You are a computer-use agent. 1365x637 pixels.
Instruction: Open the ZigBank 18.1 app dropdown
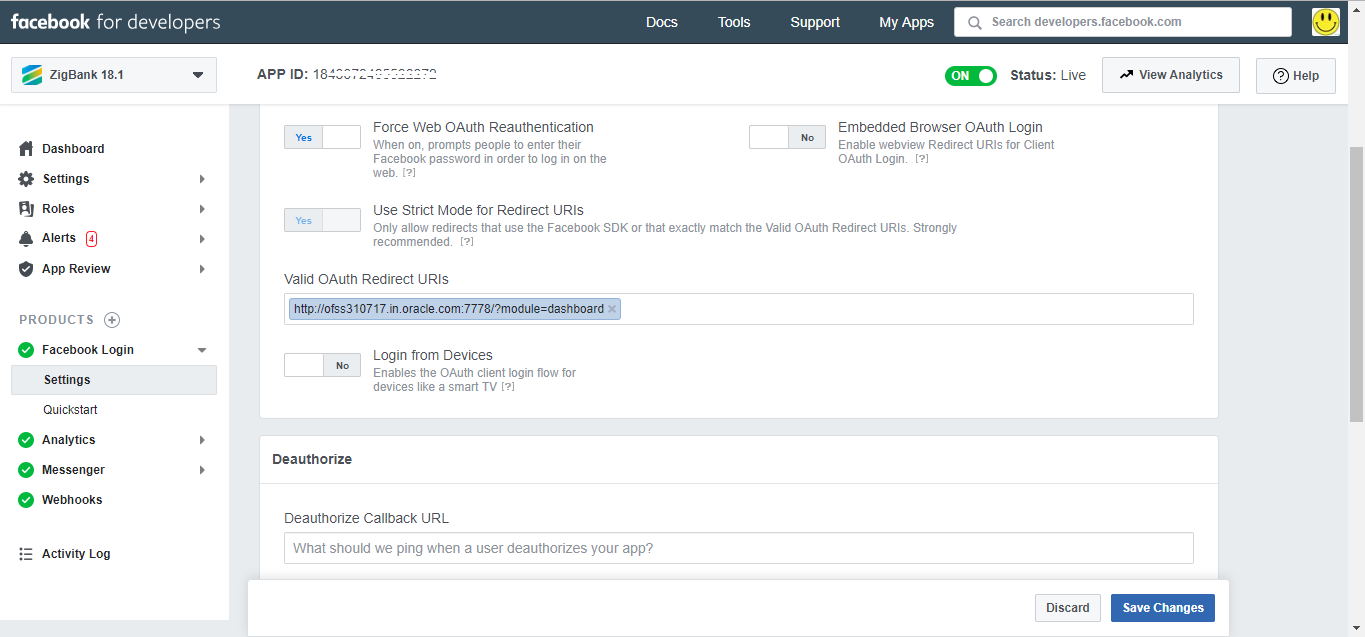(x=114, y=75)
